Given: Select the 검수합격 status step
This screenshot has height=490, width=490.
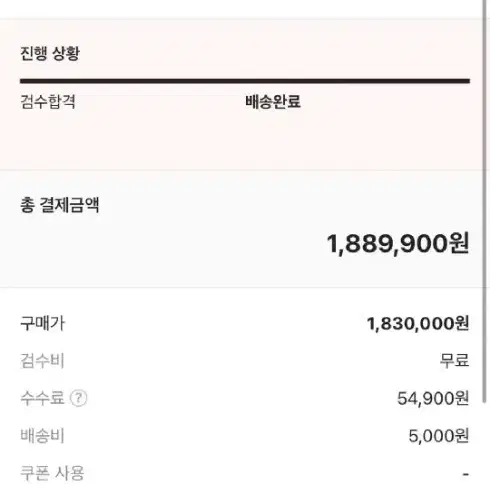Looking at the screenshot, I should pos(48,102).
